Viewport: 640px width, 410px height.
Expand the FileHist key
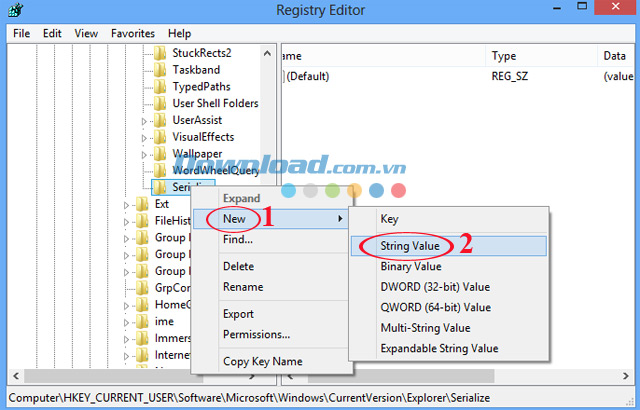tap(126, 222)
